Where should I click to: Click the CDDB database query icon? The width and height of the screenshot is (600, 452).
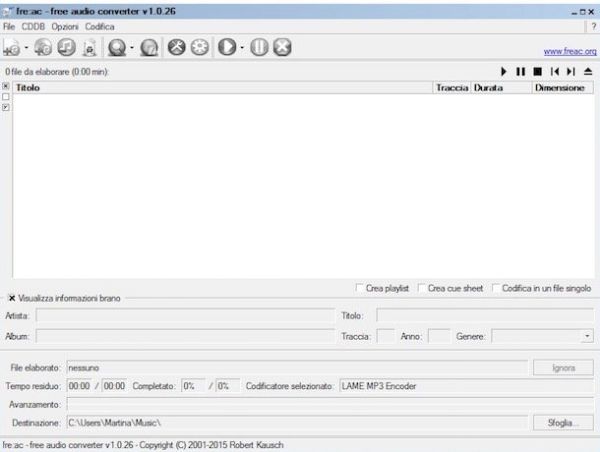click(x=117, y=47)
